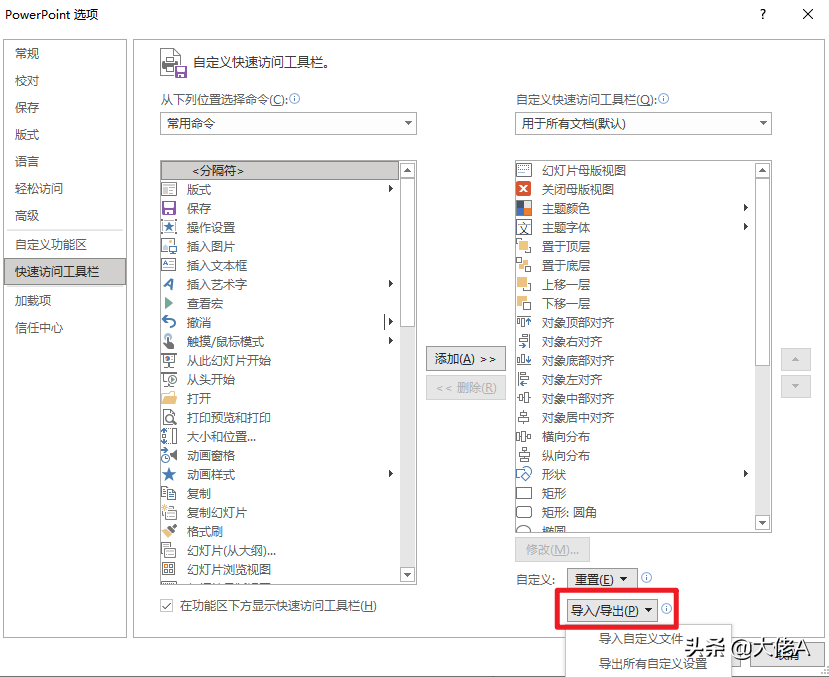Expand the 形状 submenu arrow in right list
Screen dimensions: 829x677
point(745,474)
